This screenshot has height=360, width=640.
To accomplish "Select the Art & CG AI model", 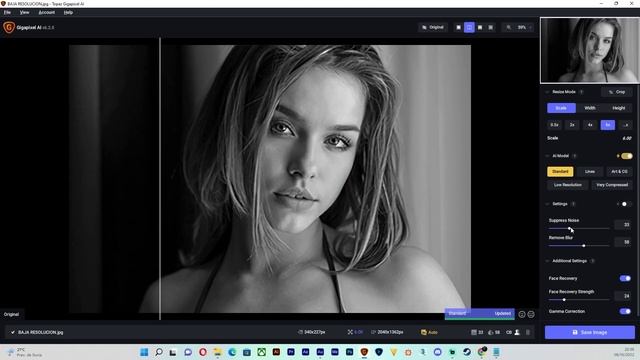I will [619, 172].
